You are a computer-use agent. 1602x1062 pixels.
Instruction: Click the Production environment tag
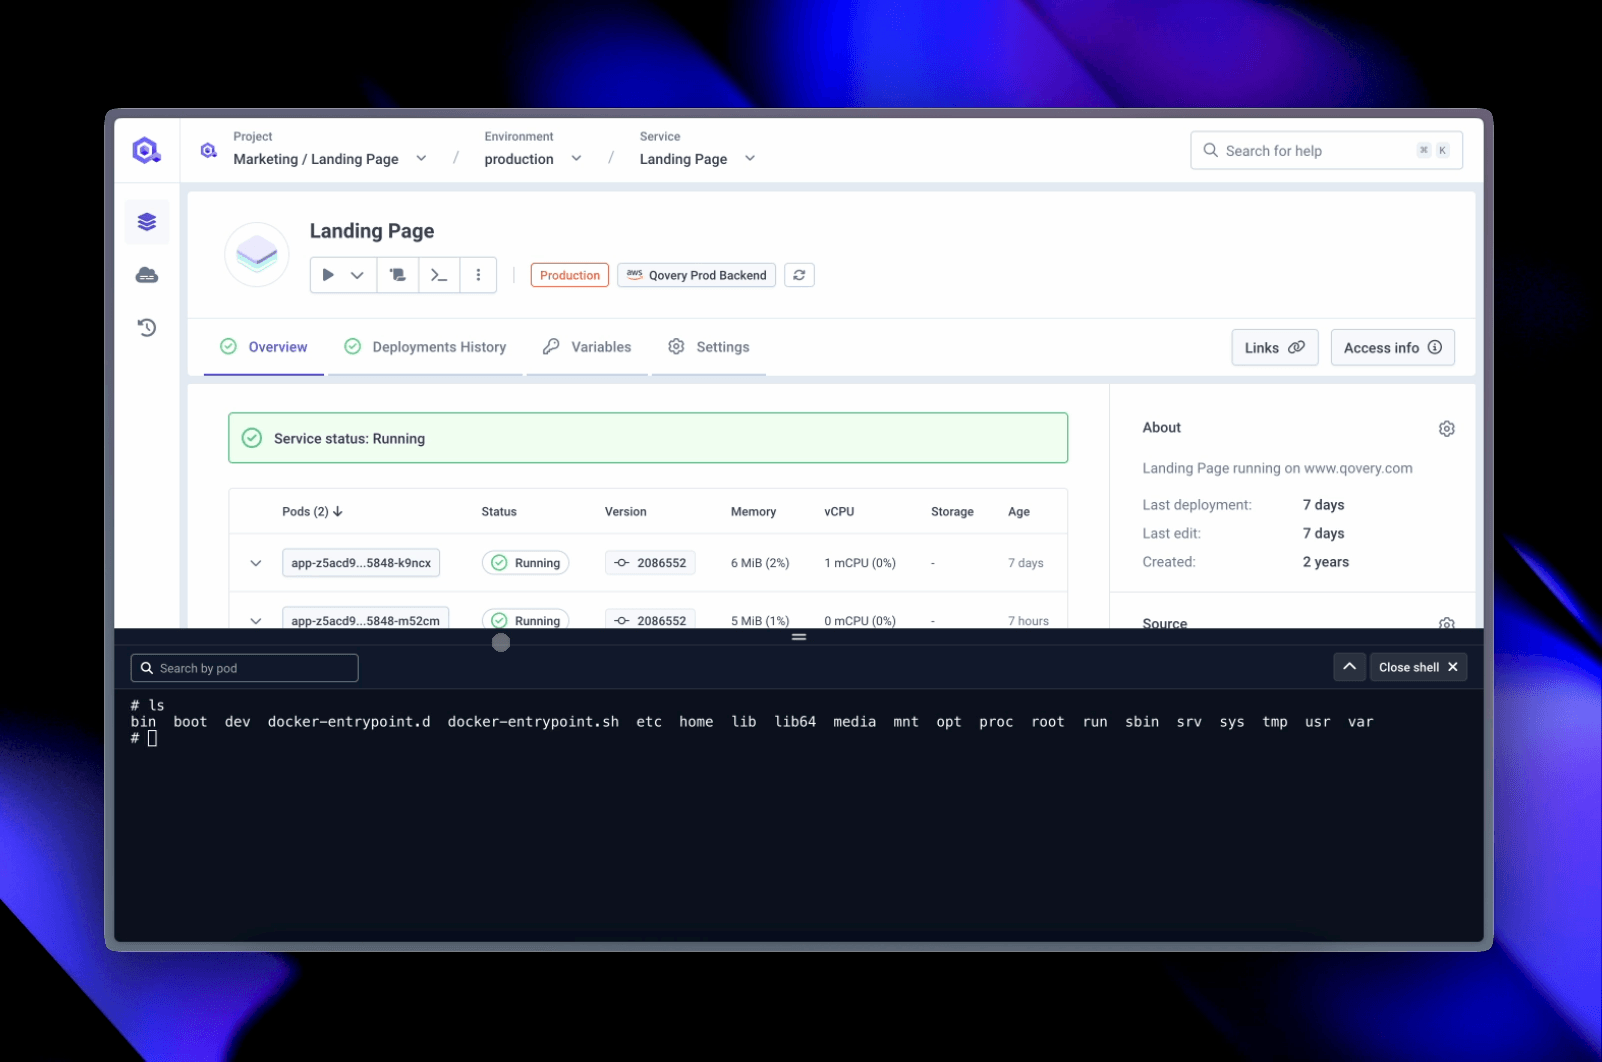tap(570, 275)
